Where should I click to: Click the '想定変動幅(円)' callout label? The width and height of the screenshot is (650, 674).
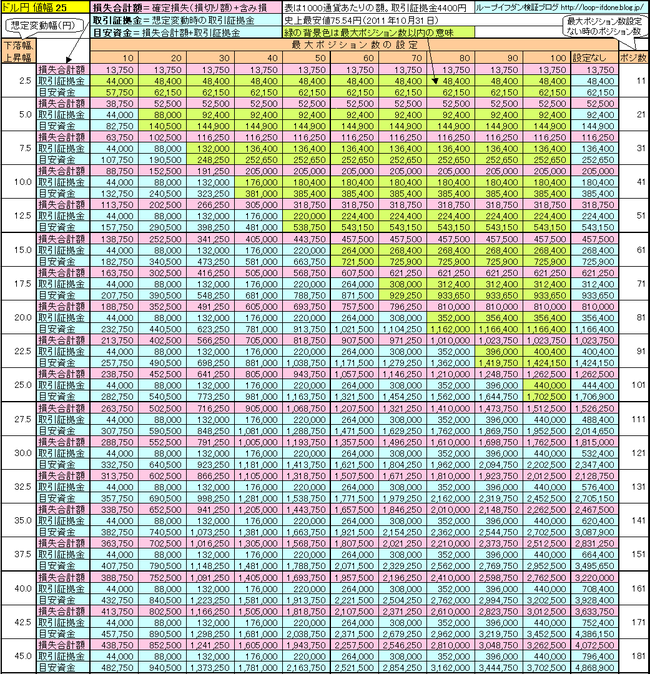click(x=42, y=25)
